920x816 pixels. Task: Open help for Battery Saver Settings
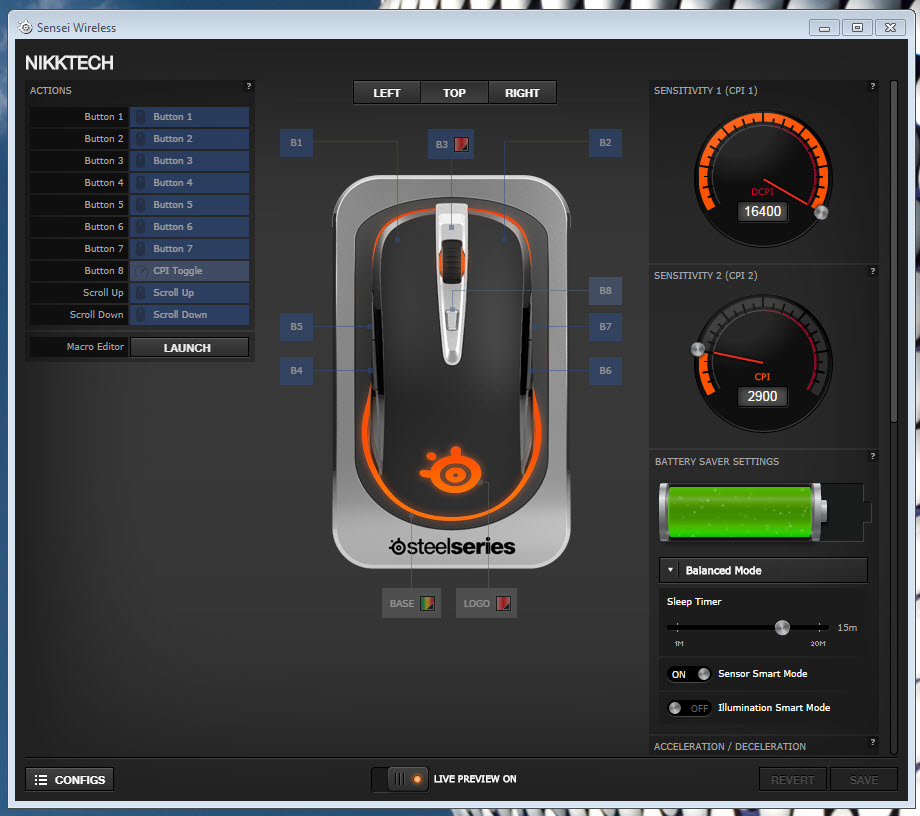873,456
